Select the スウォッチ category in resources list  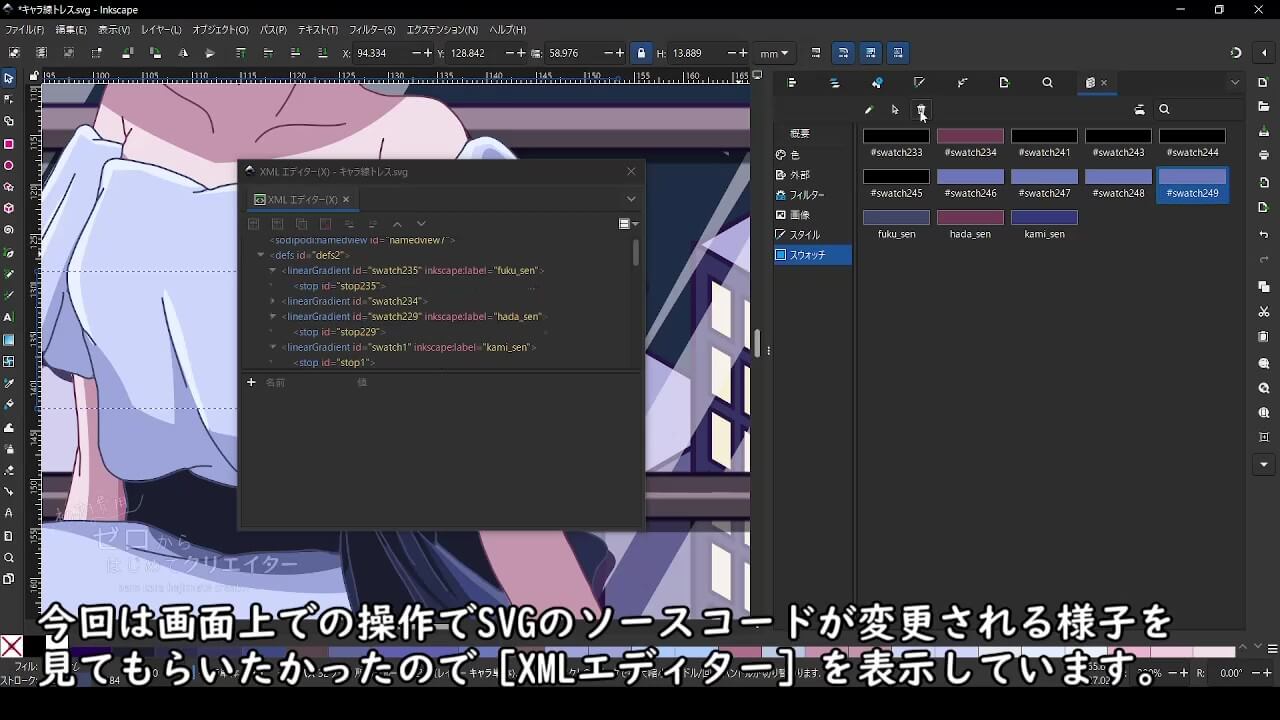point(813,255)
